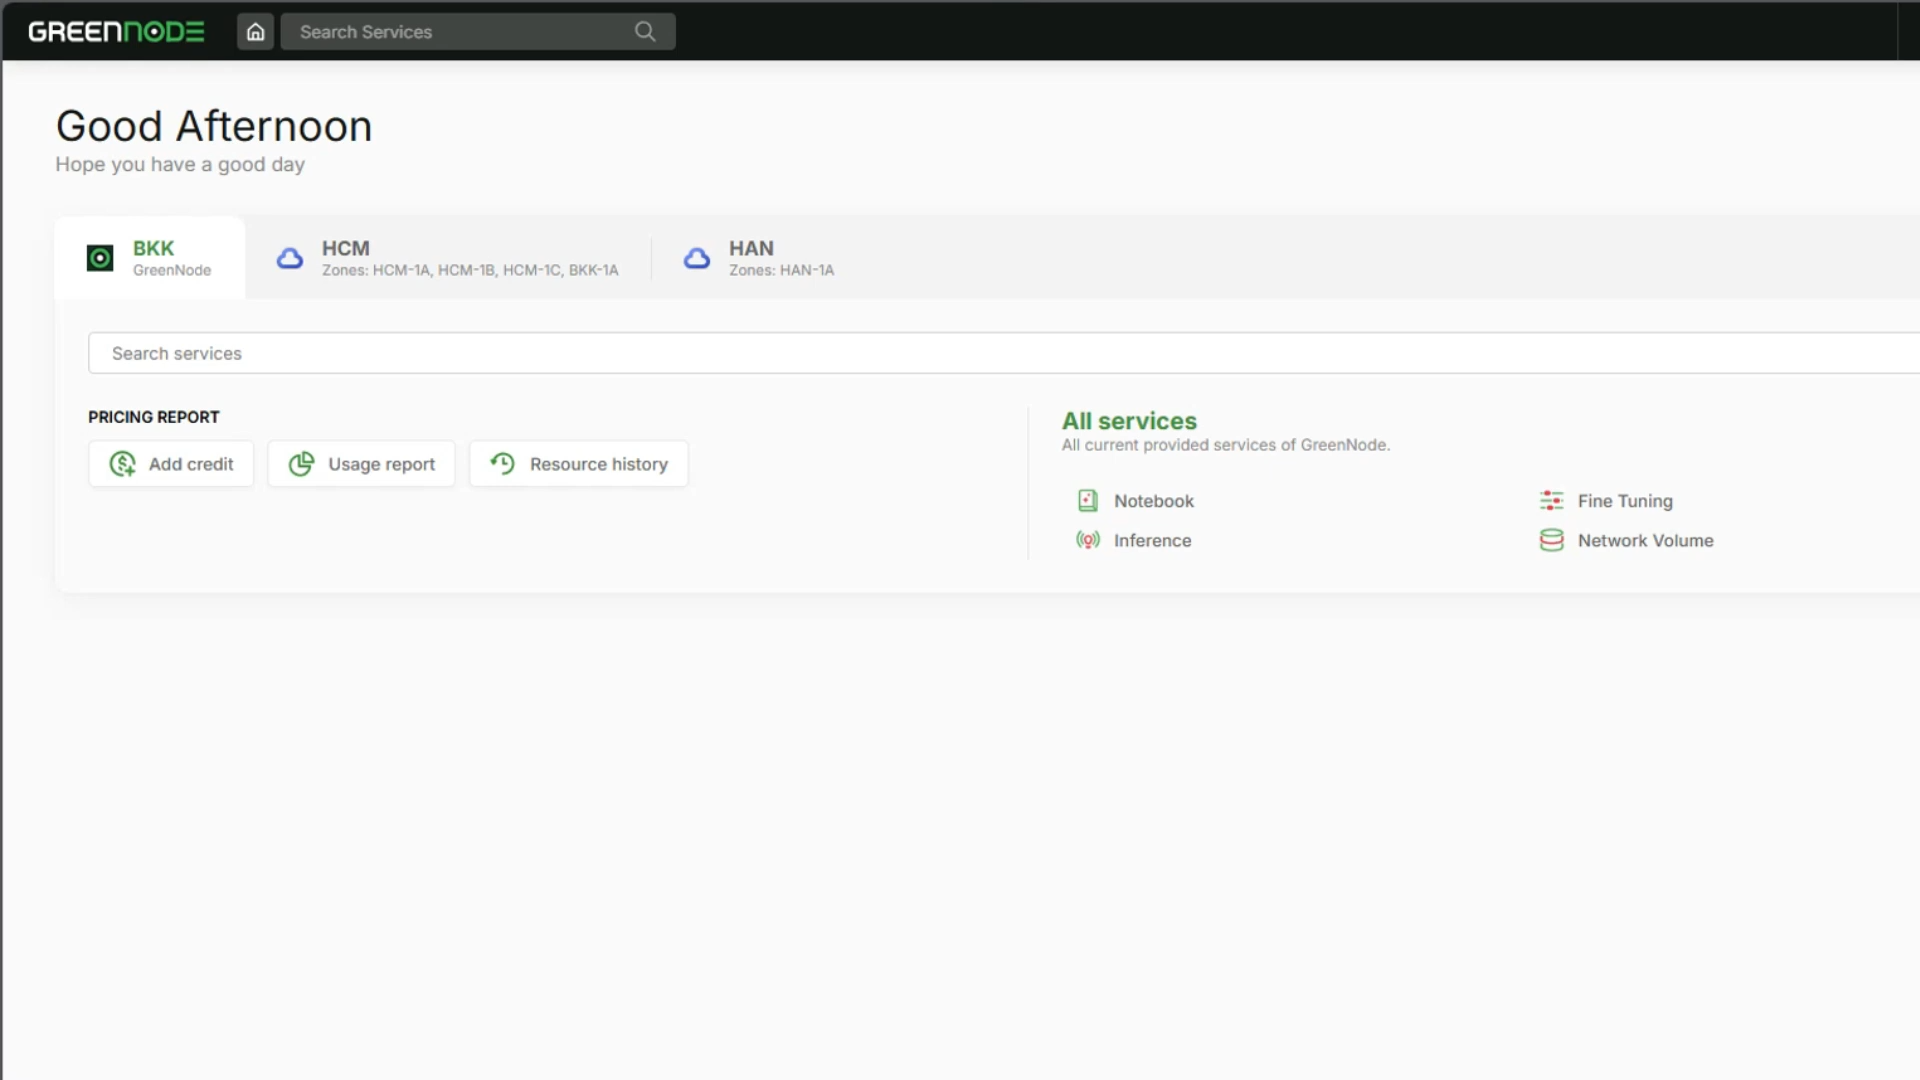1920x1080 pixels.
Task: Click the magnifier icon in Search Services
Action: coord(645,32)
